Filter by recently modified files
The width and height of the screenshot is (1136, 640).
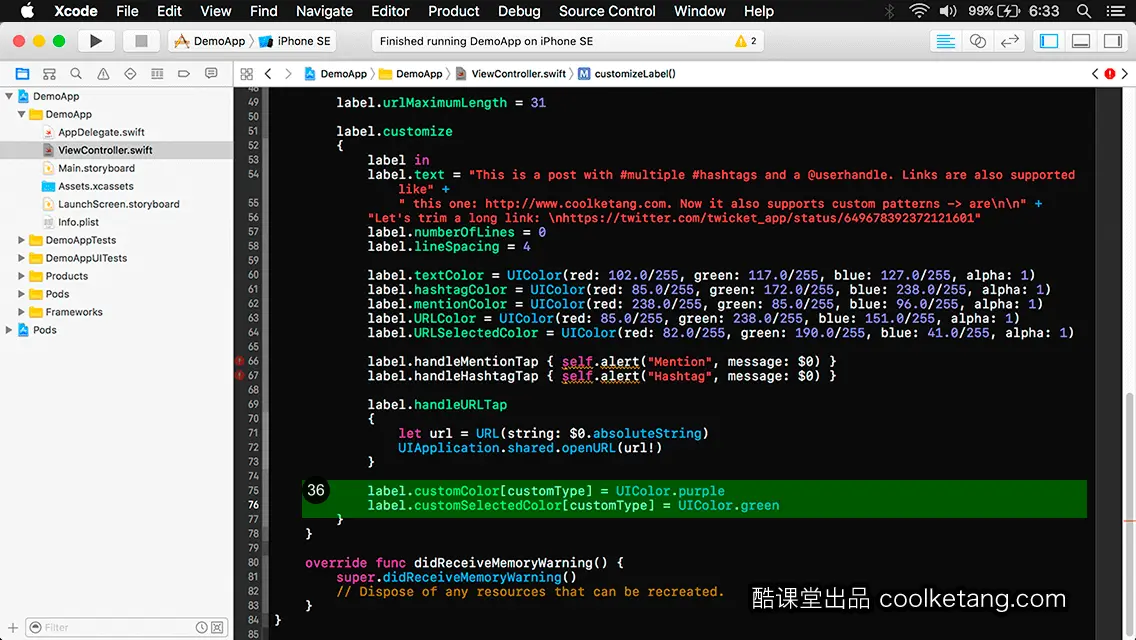coord(201,628)
